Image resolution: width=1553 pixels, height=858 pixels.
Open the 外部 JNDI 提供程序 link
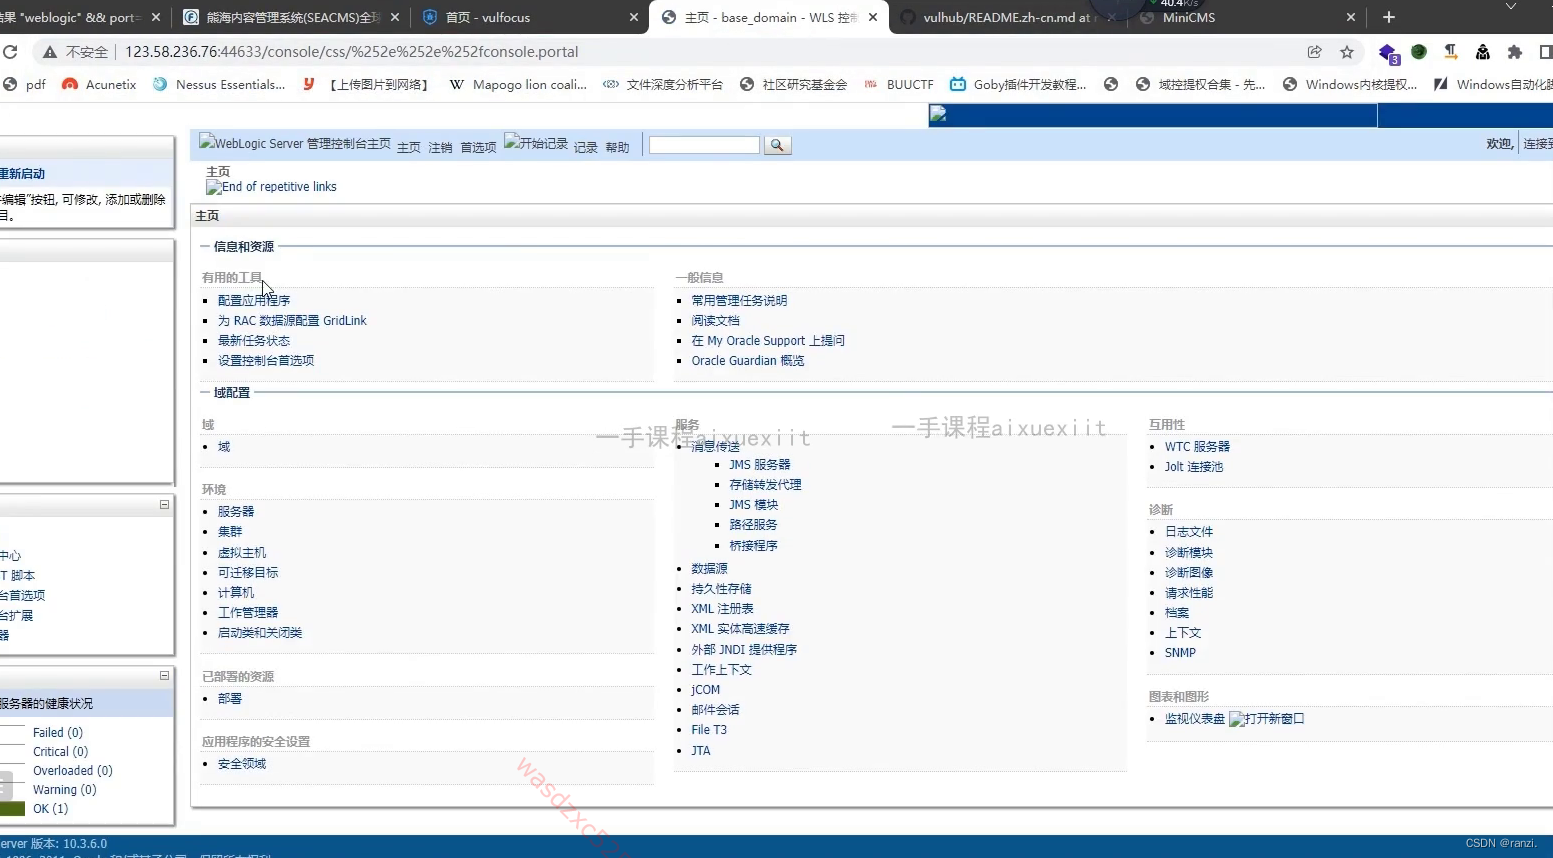click(x=744, y=650)
